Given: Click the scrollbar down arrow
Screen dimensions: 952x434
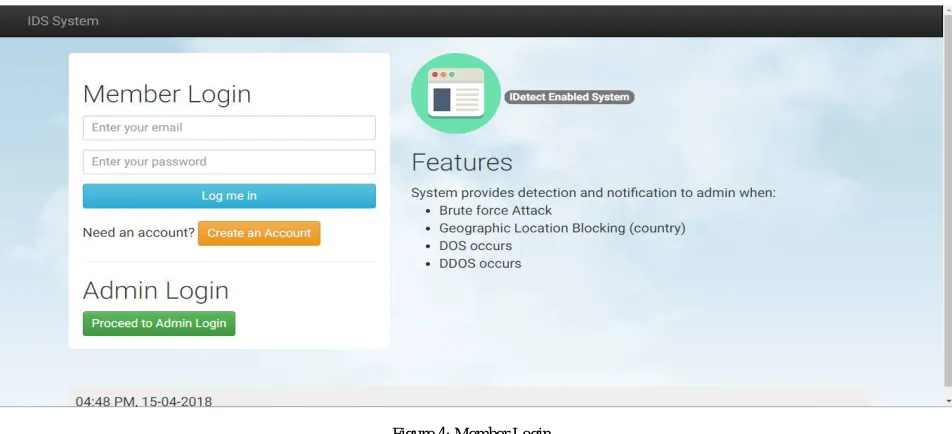Looking at the screenshot, I should coord(948,401).
